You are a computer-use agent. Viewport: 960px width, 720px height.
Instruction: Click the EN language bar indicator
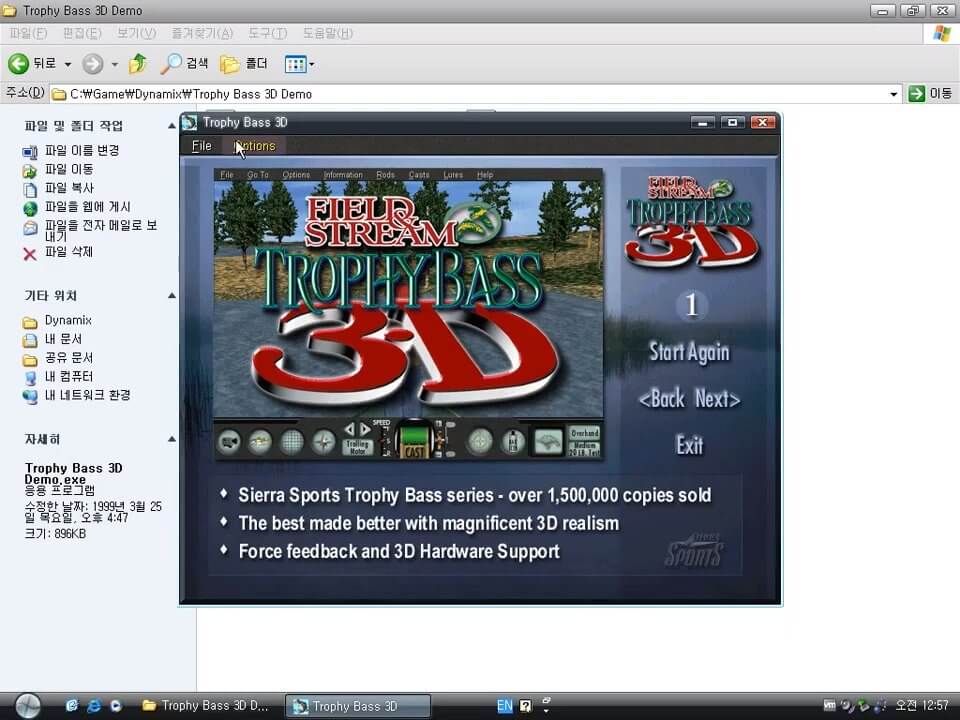pos(504,706)
